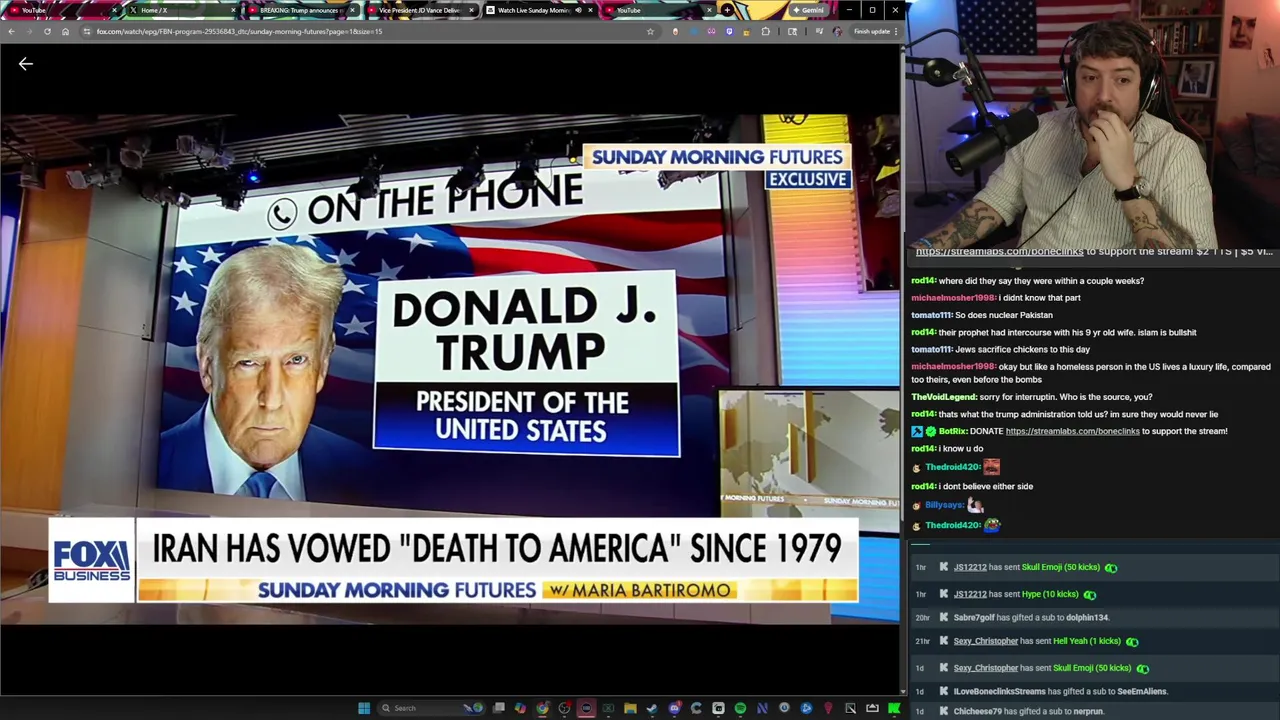Click the Kick logo on the Sabre7golf gifted row

[943, 618]
